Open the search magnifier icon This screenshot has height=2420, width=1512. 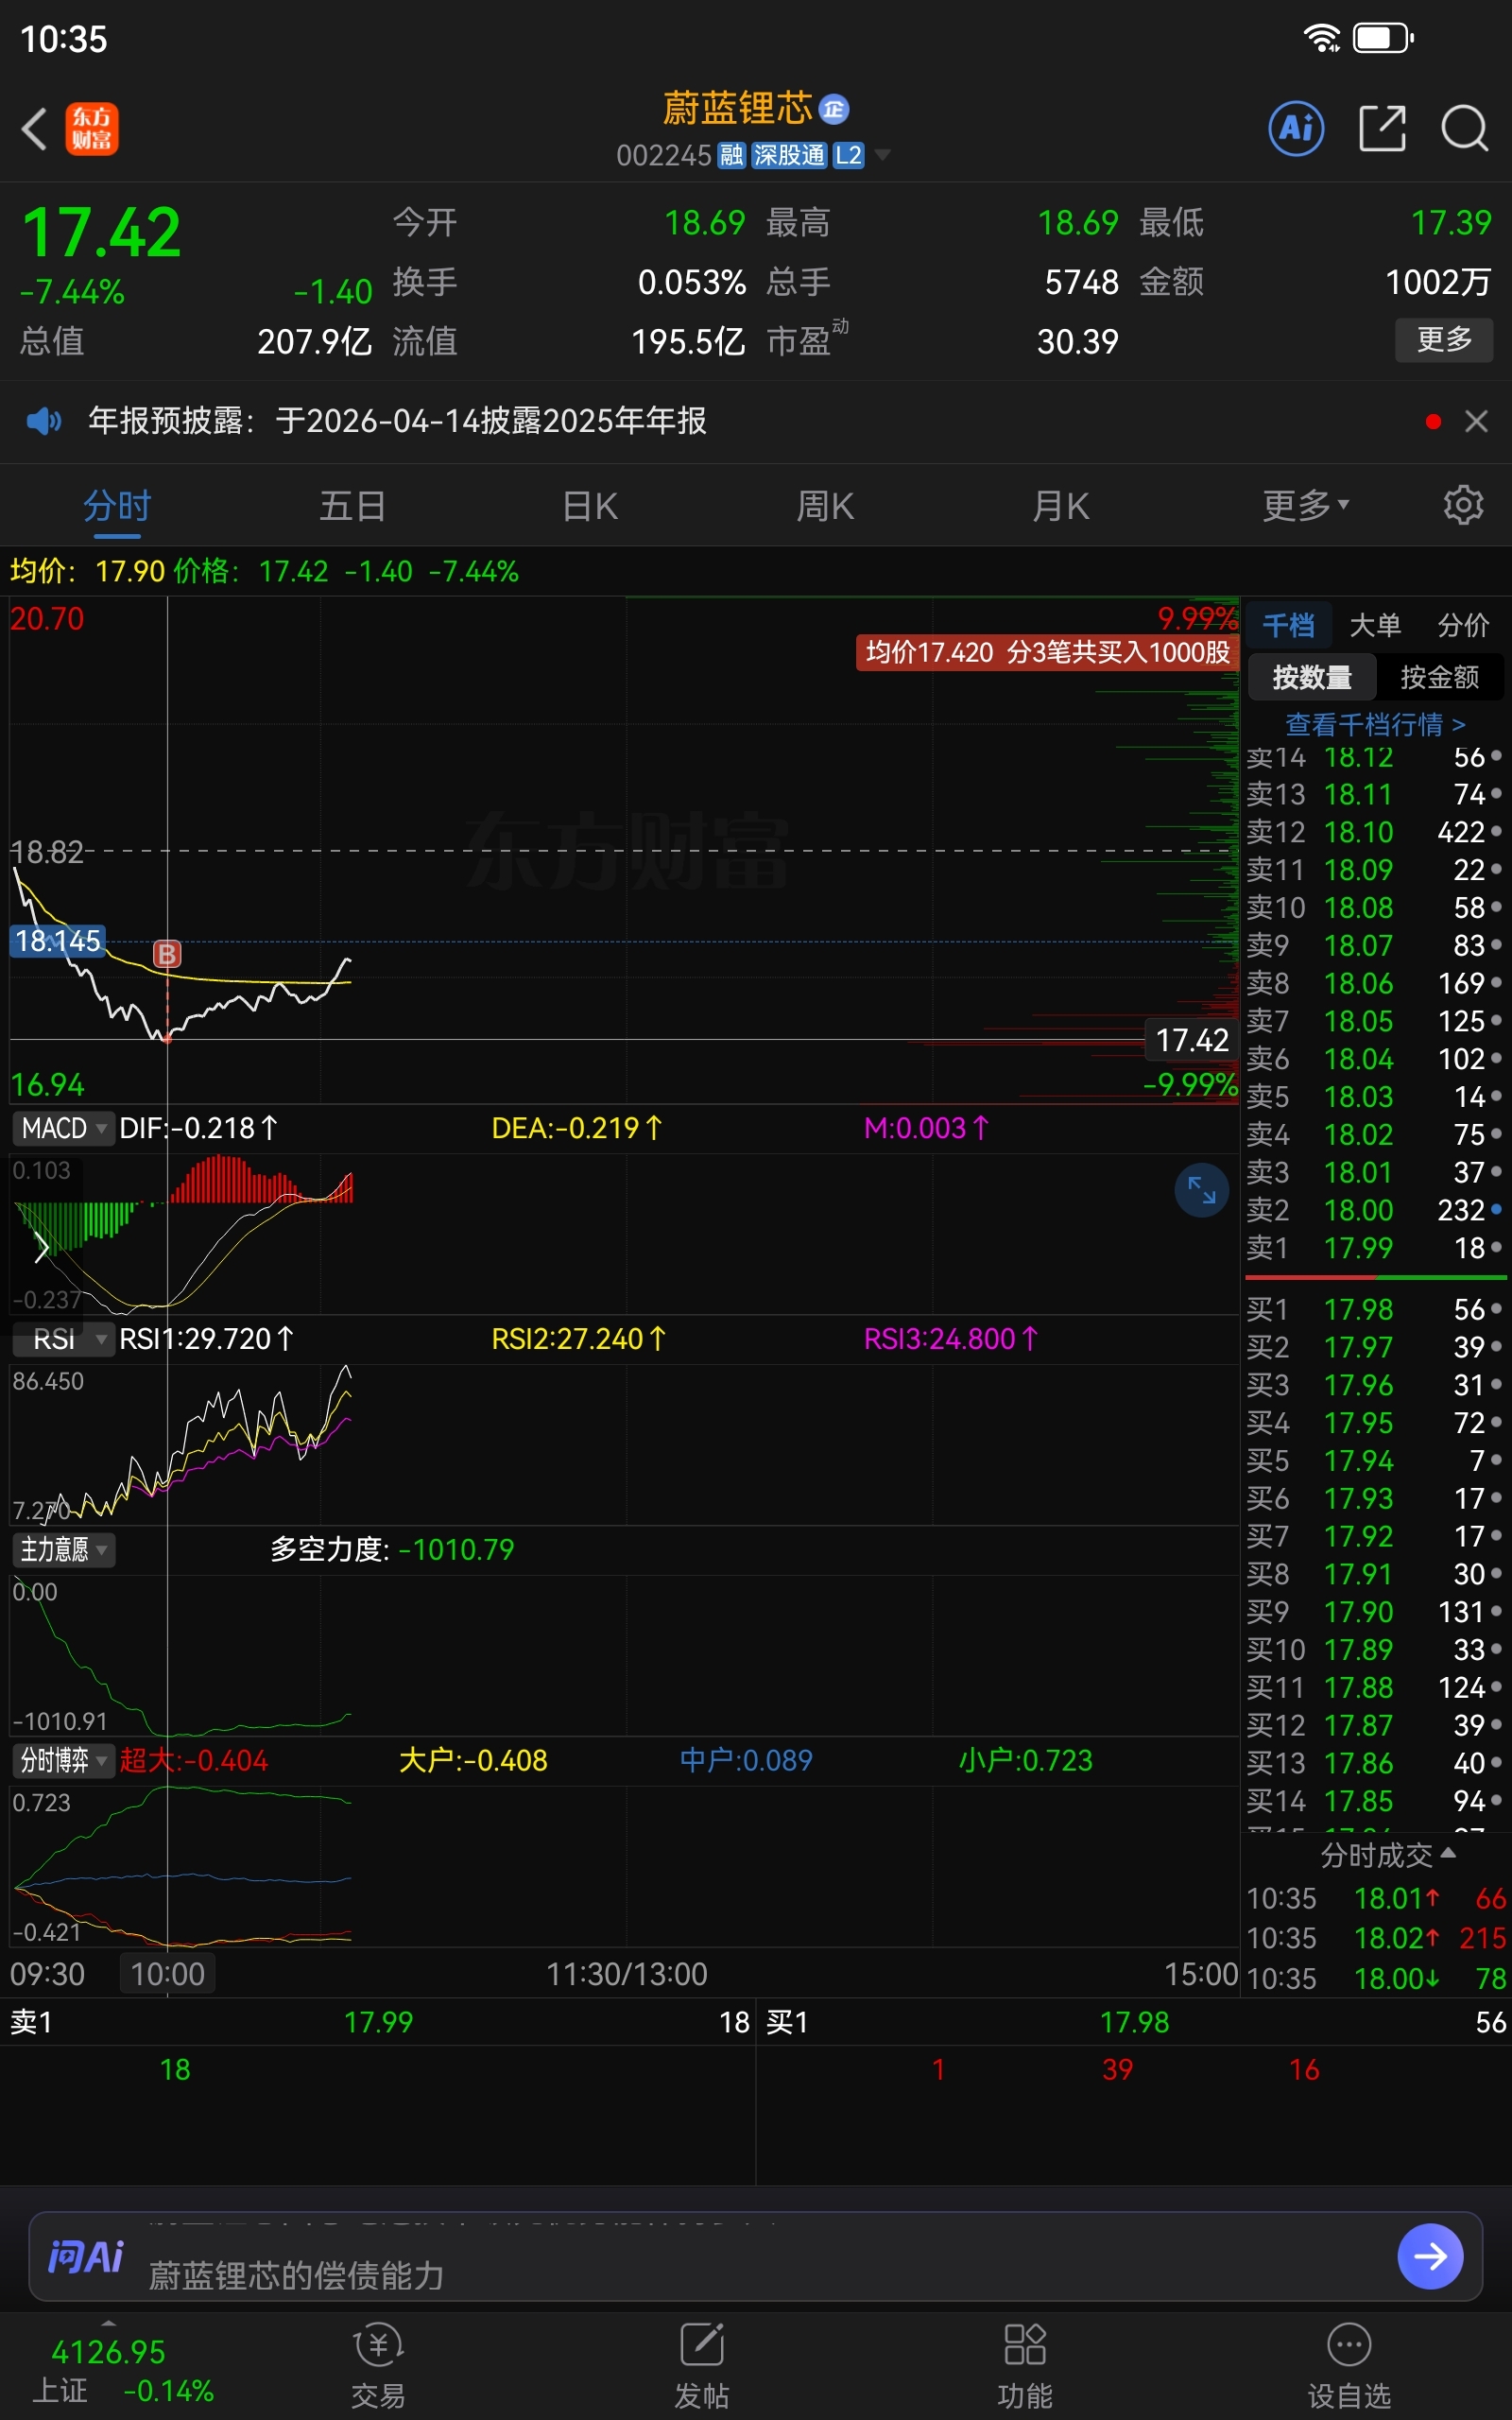tap(1465, 128)
